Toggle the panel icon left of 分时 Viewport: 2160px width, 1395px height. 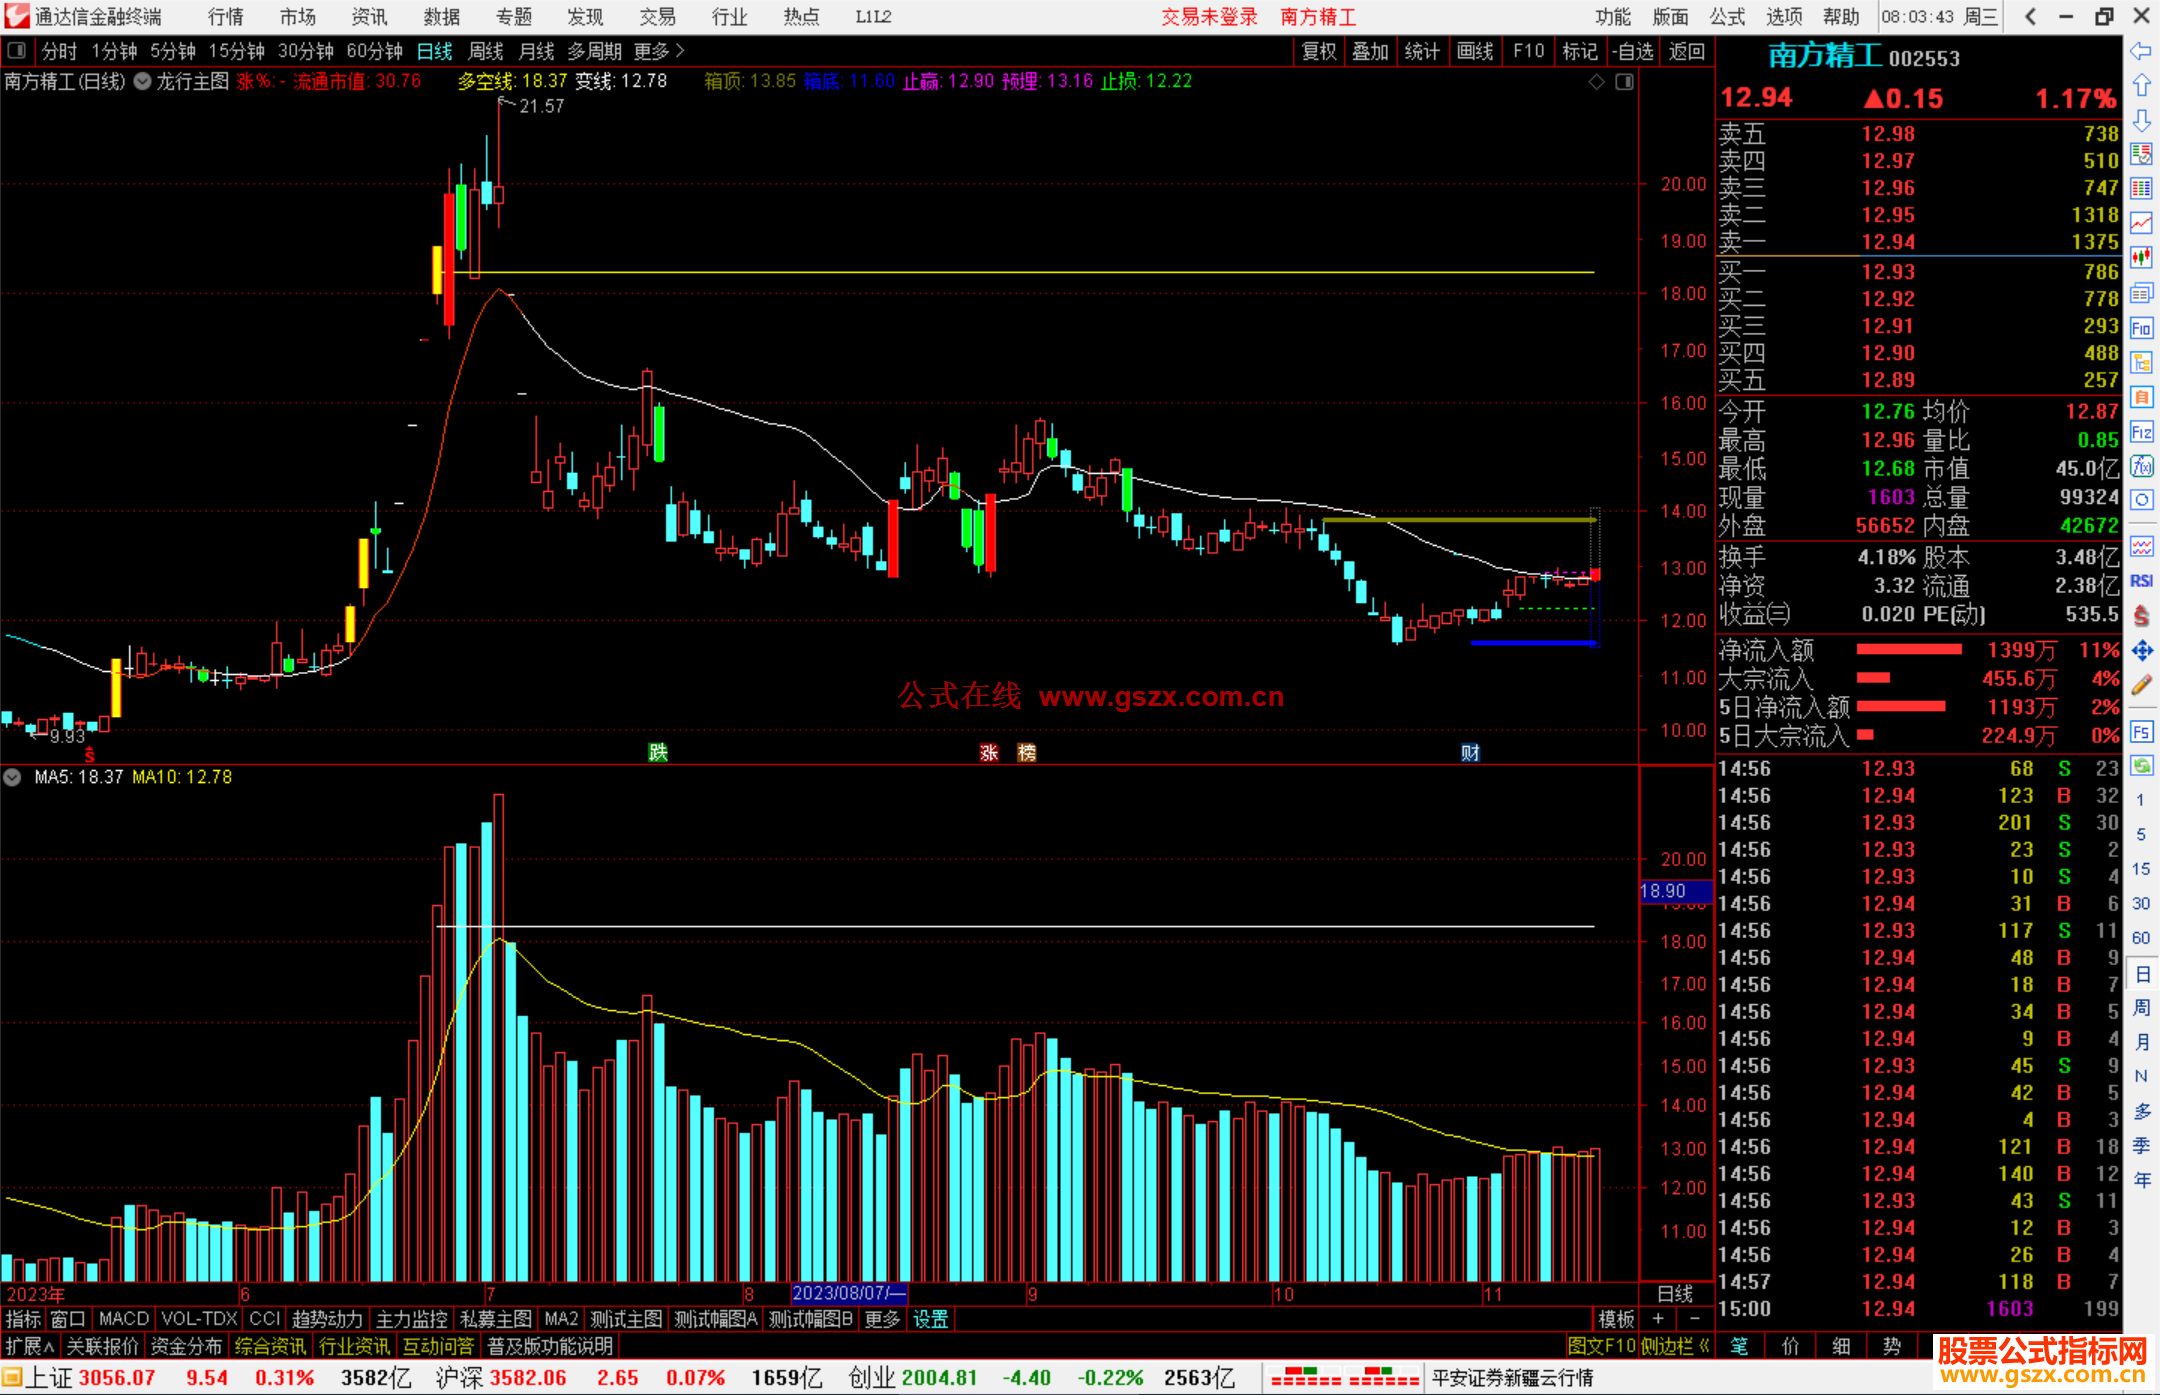(17, 51)
